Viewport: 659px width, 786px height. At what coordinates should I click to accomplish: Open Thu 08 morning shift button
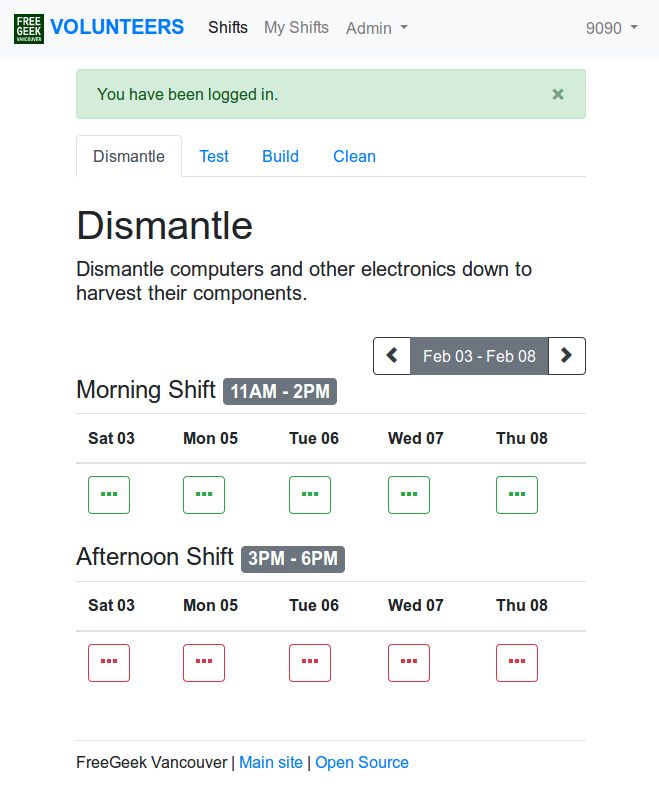(517, 495)
